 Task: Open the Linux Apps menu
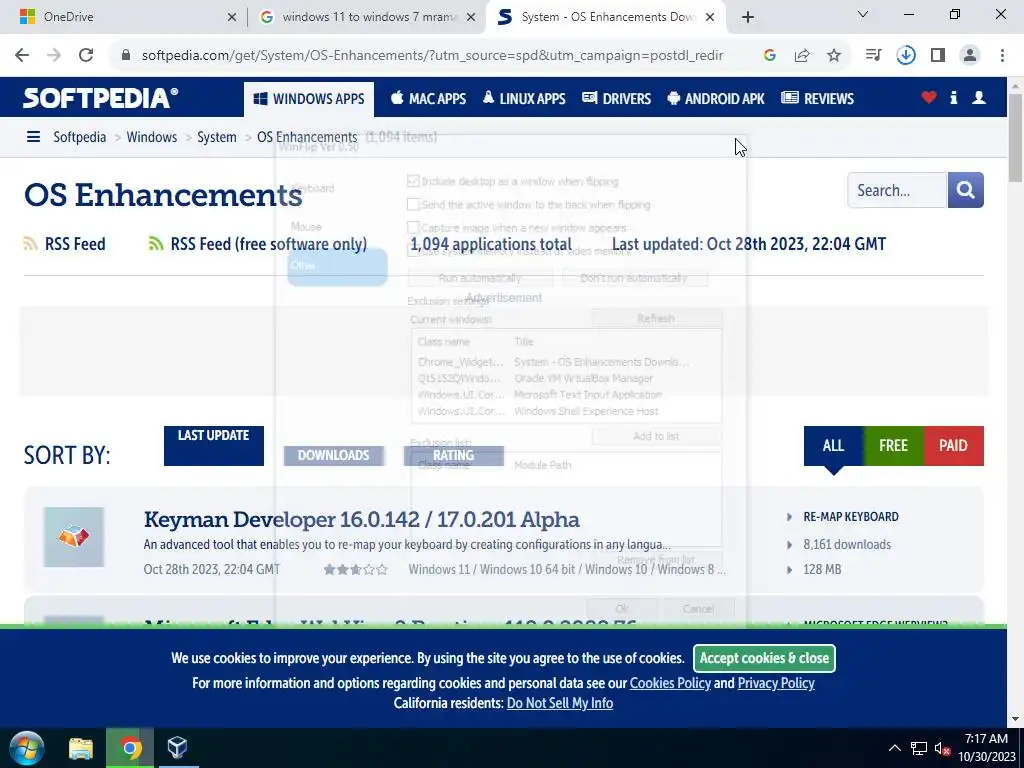[x=524, y=99]
